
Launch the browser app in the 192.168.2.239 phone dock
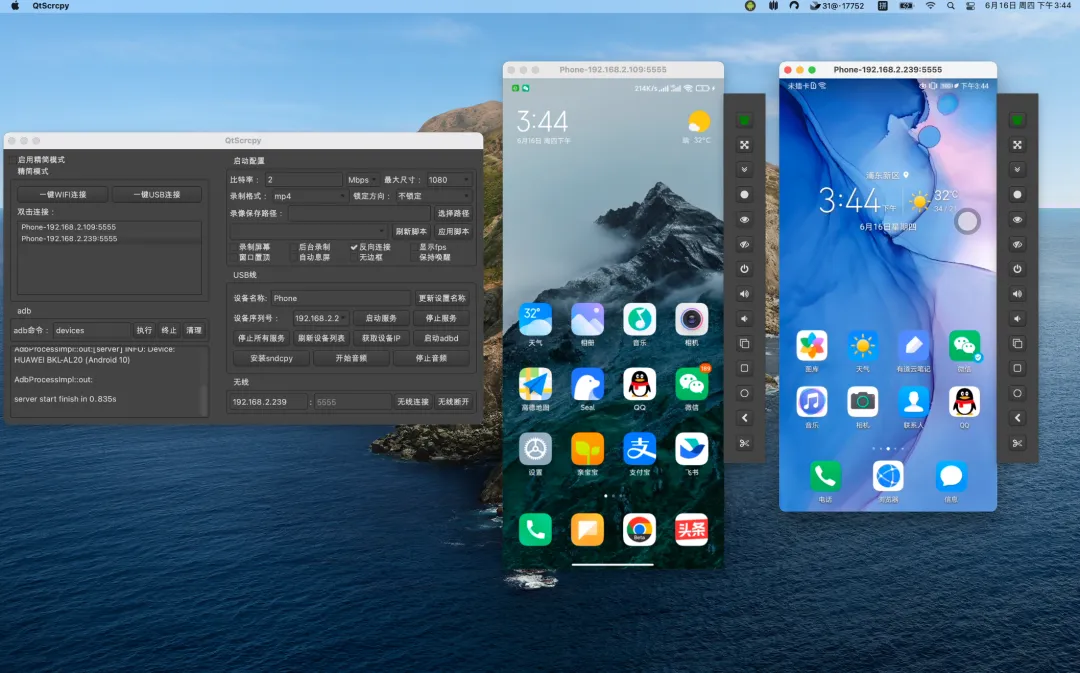pos(888,476)
